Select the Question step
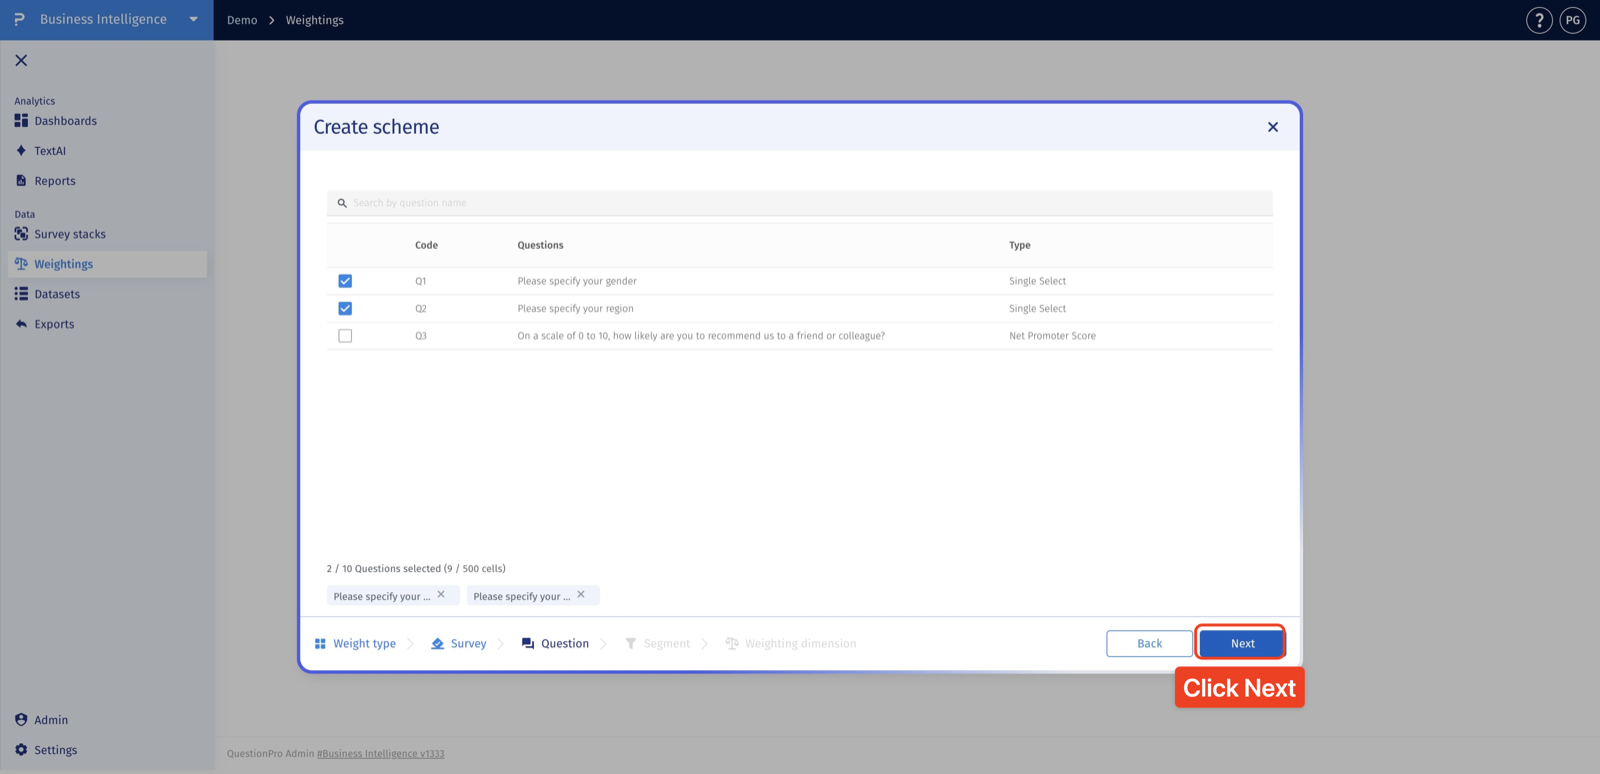 pos(555,644)
